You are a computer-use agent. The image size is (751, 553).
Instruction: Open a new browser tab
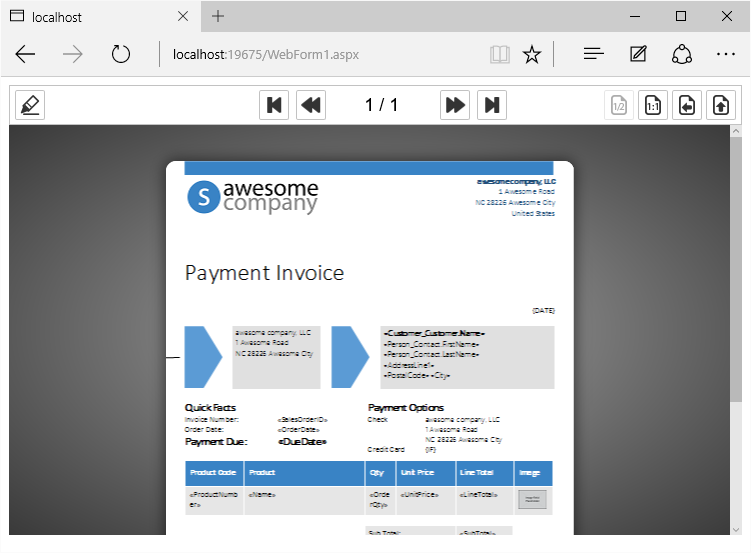(x=218, y=16)
